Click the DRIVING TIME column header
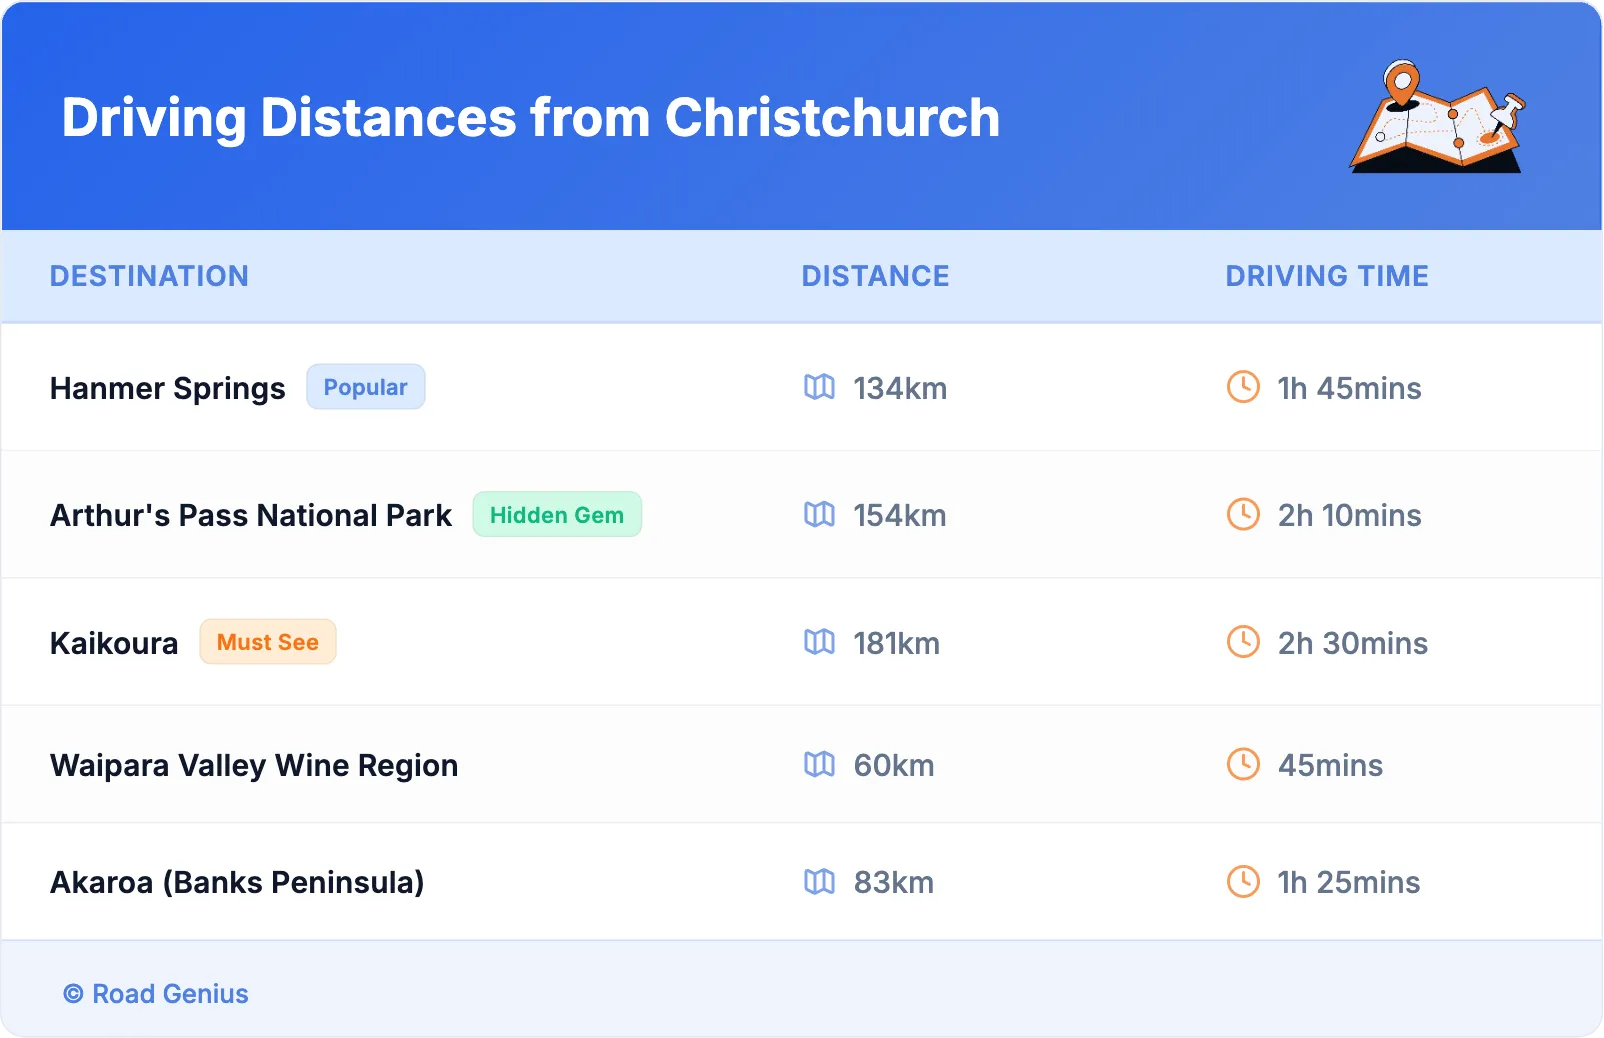The image size is (1604, 1038). (x=1327, y=276)
